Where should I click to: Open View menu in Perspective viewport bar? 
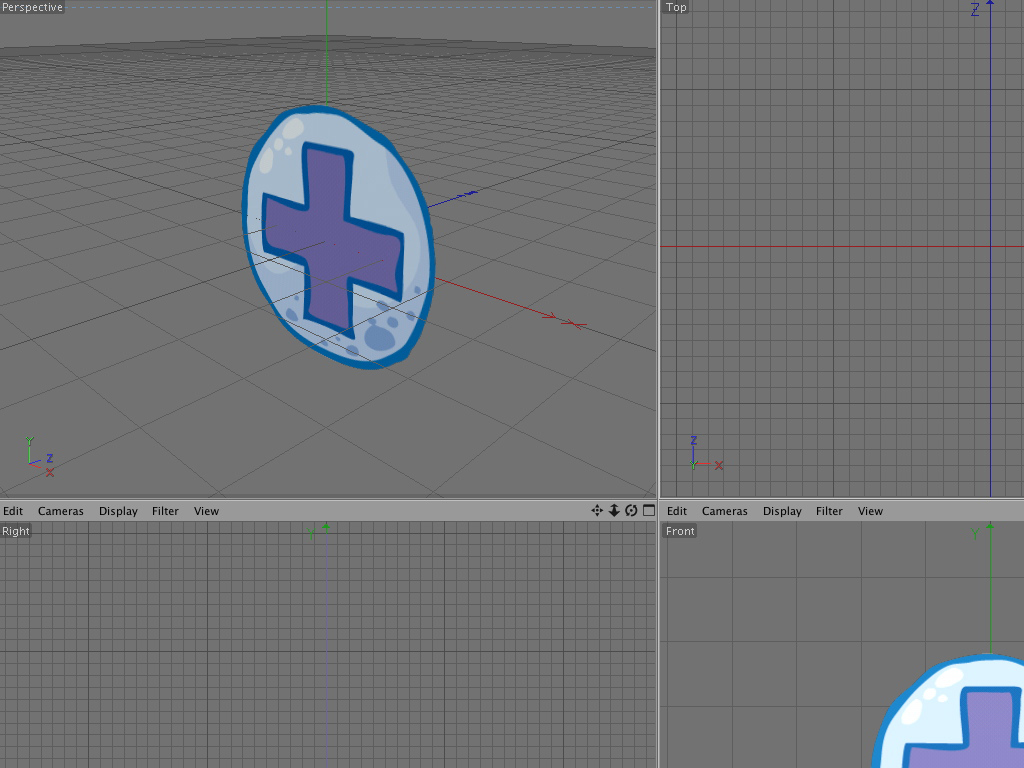206,511
